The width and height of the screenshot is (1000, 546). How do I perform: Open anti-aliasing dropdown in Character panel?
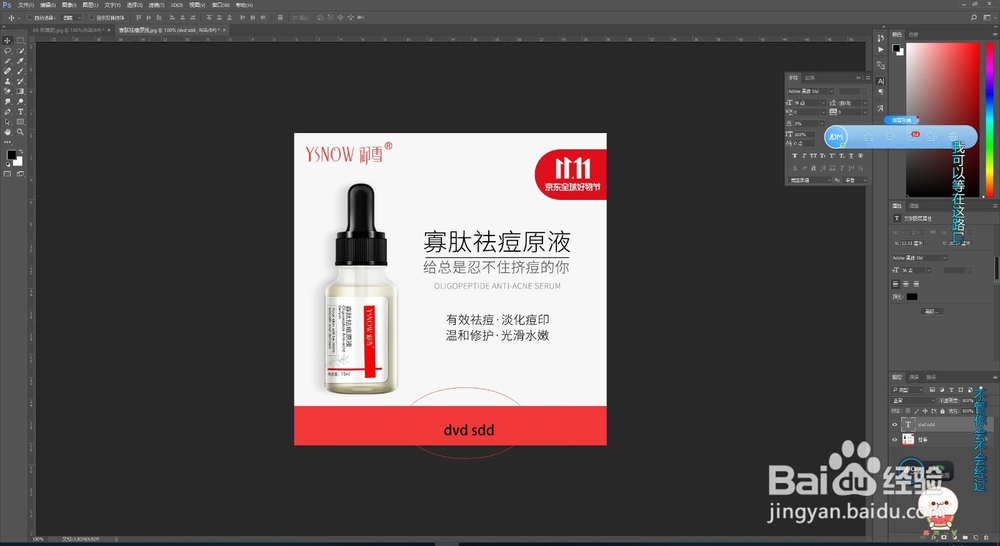point(856,180)
